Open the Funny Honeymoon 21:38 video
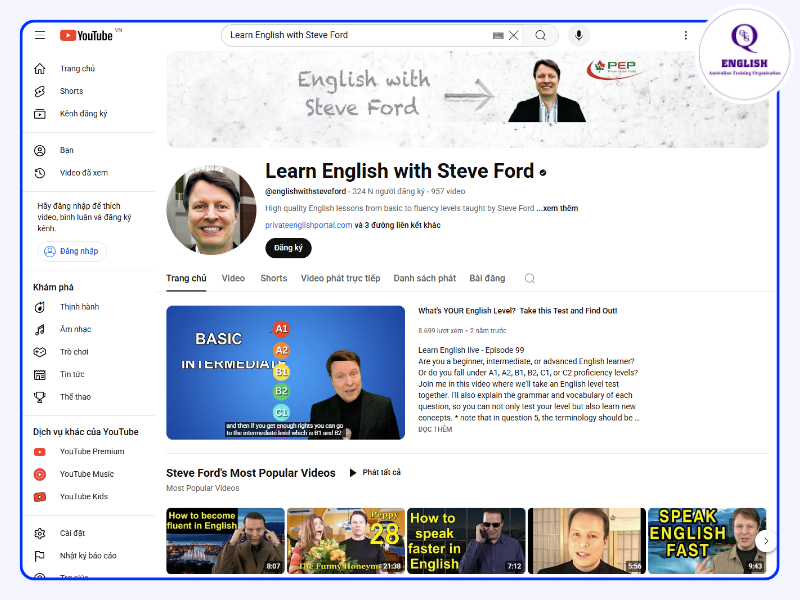Viewport: 800px width, 600px height. [346, 541]
